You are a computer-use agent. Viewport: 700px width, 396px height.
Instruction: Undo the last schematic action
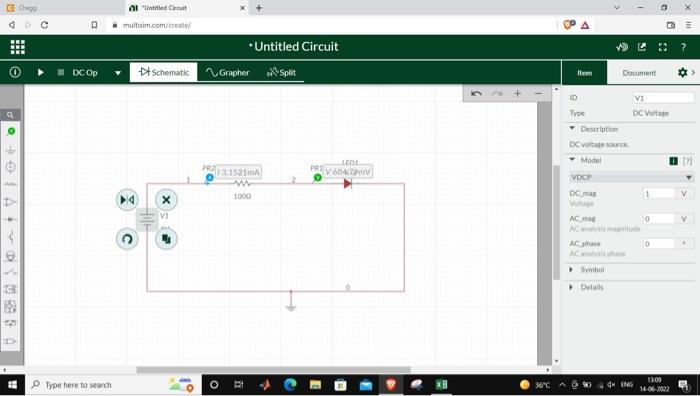[x=476, y=93]
